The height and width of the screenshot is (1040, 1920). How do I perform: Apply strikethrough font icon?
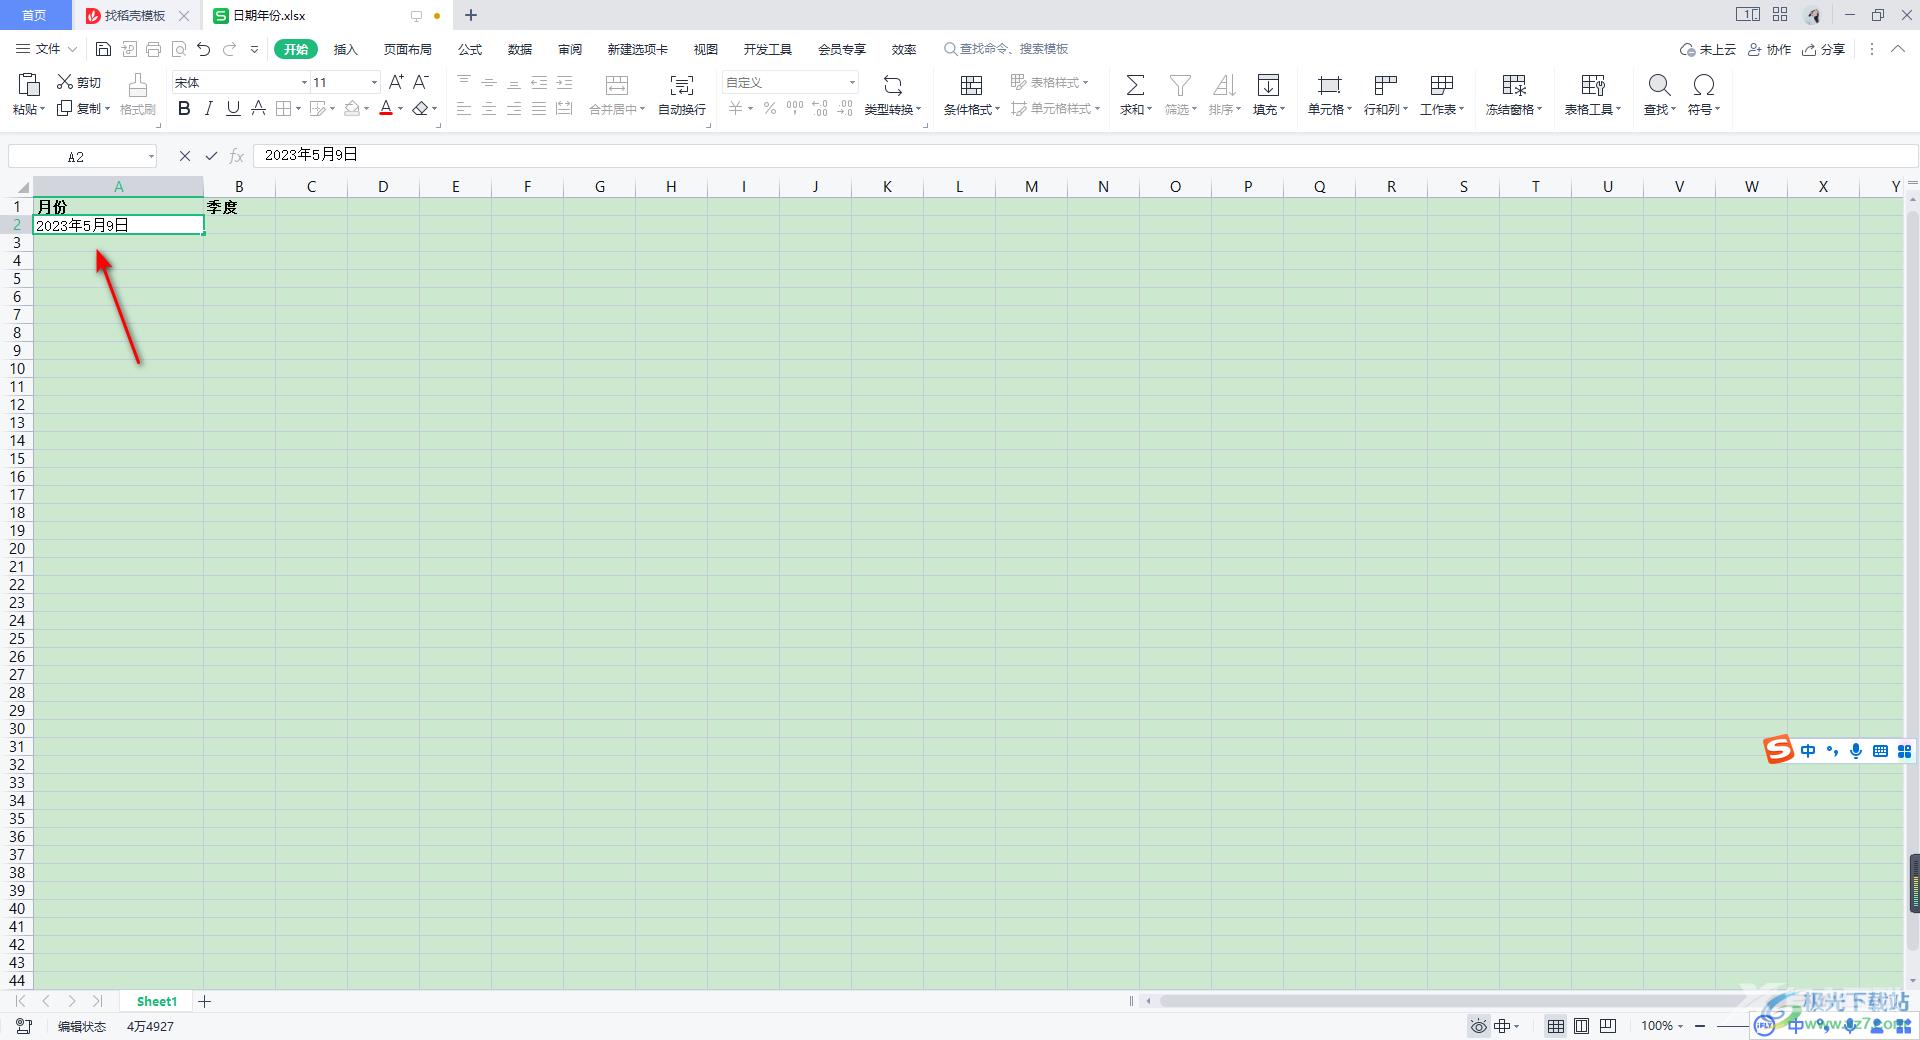click(x=258, y=108)
